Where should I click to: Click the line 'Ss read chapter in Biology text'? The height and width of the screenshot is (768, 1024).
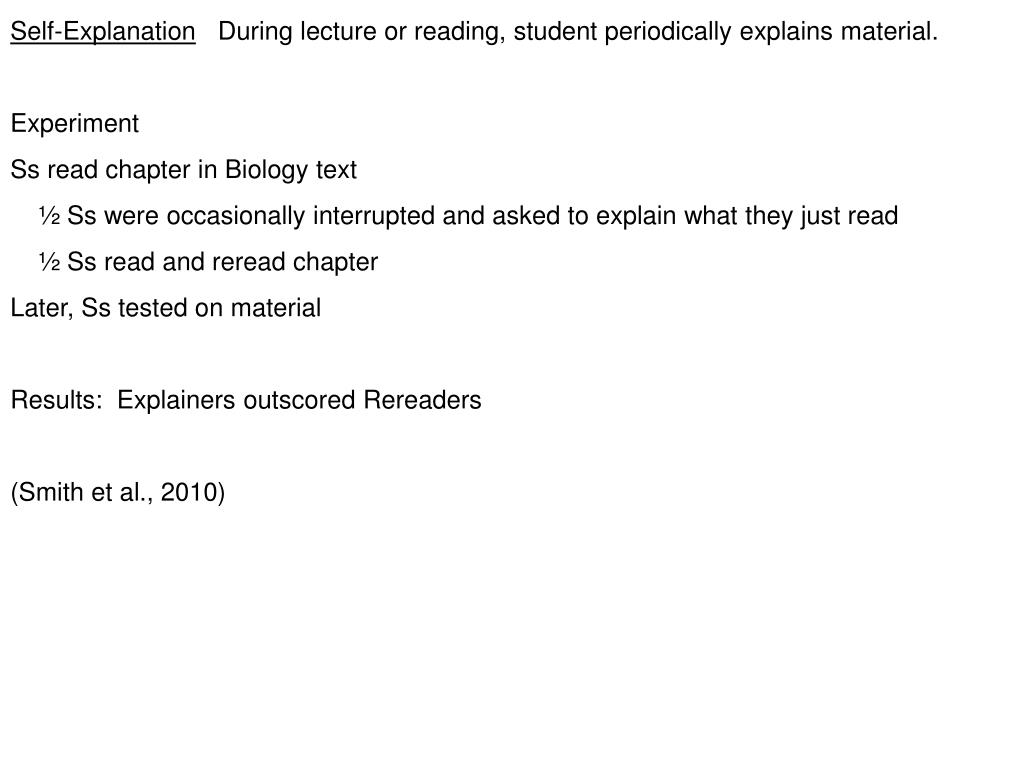click(x=184, y=170)
